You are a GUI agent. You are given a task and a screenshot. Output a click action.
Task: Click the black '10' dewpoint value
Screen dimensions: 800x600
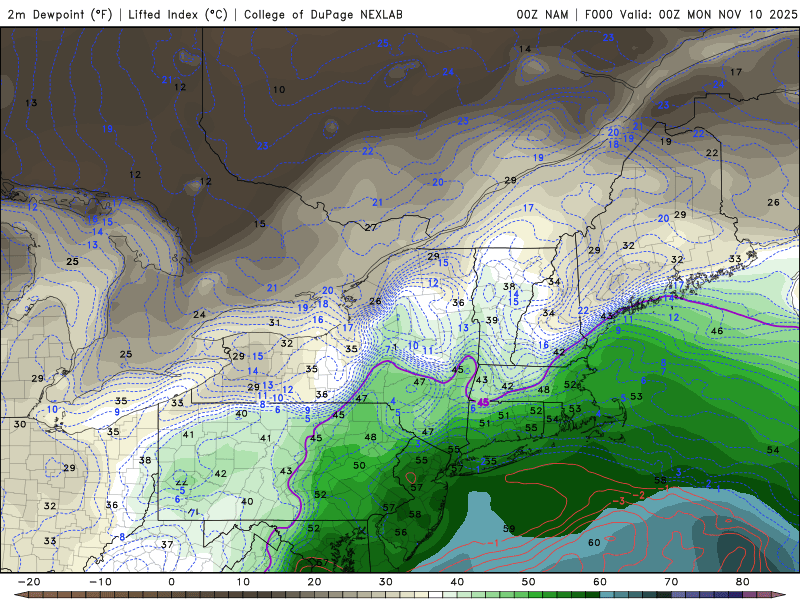[279, 89]
